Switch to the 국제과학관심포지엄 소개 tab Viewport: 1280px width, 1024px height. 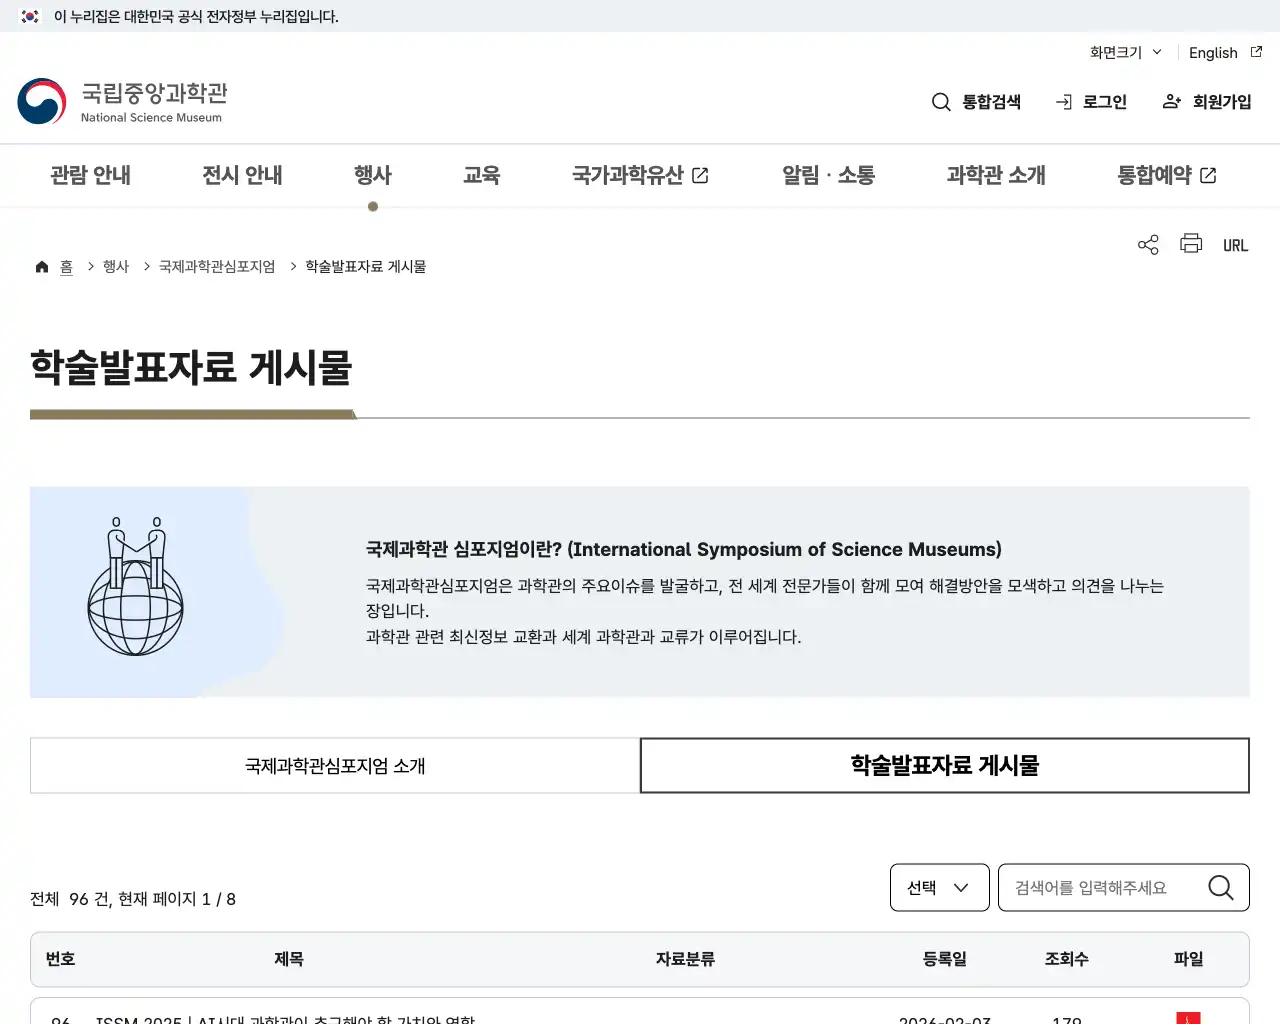[335, 765]
